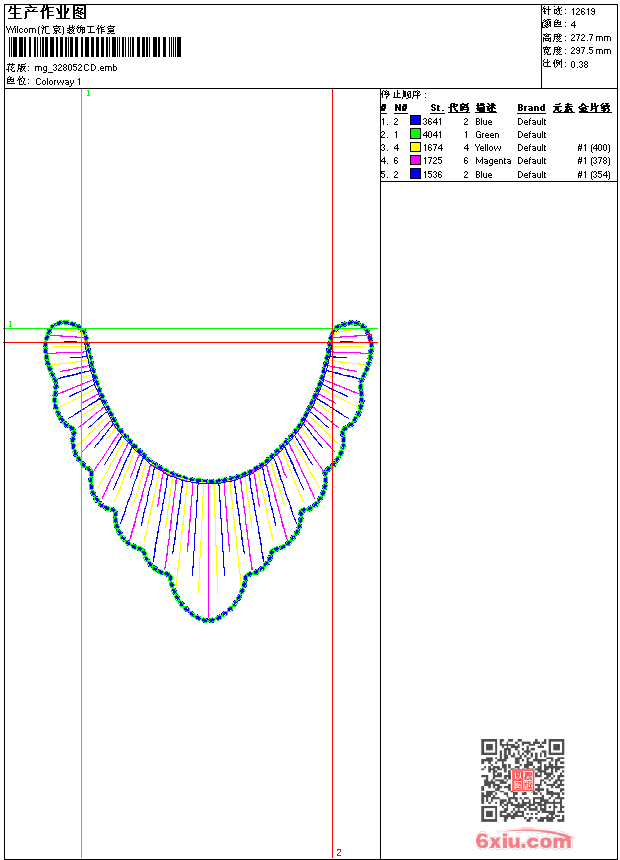Viewport: 620px width, 860px height.
Task: Select the height value 272.7 mm
Action: [x=590, y=37]
